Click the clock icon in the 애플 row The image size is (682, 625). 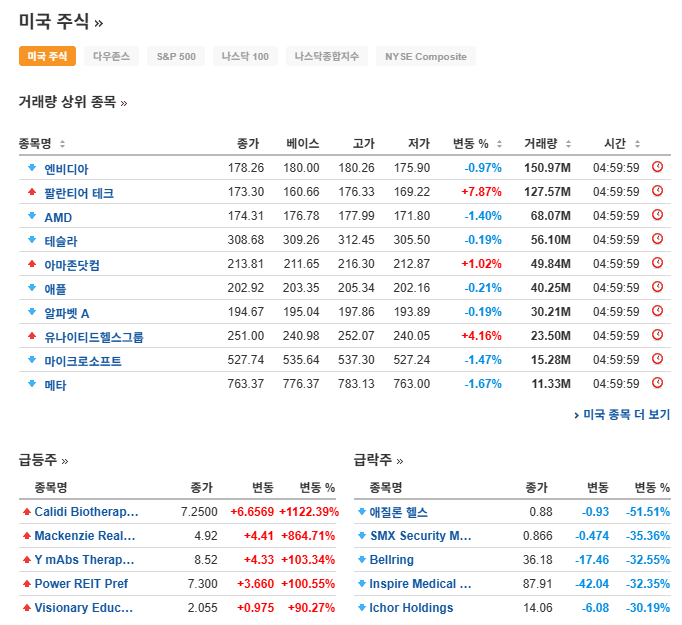[x=657, y=287]
